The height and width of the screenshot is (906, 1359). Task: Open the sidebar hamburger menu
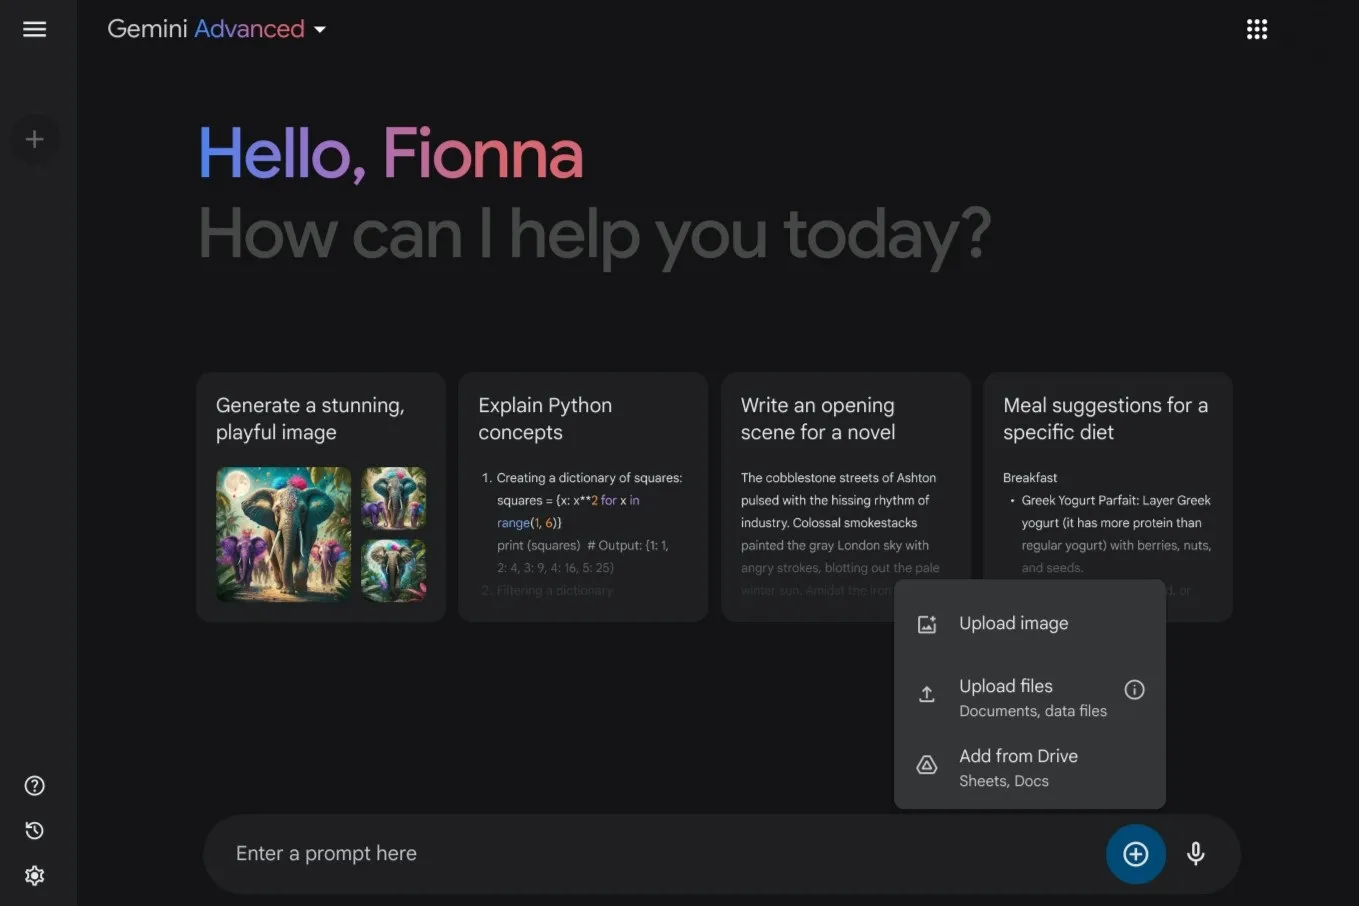click(34, 29)
